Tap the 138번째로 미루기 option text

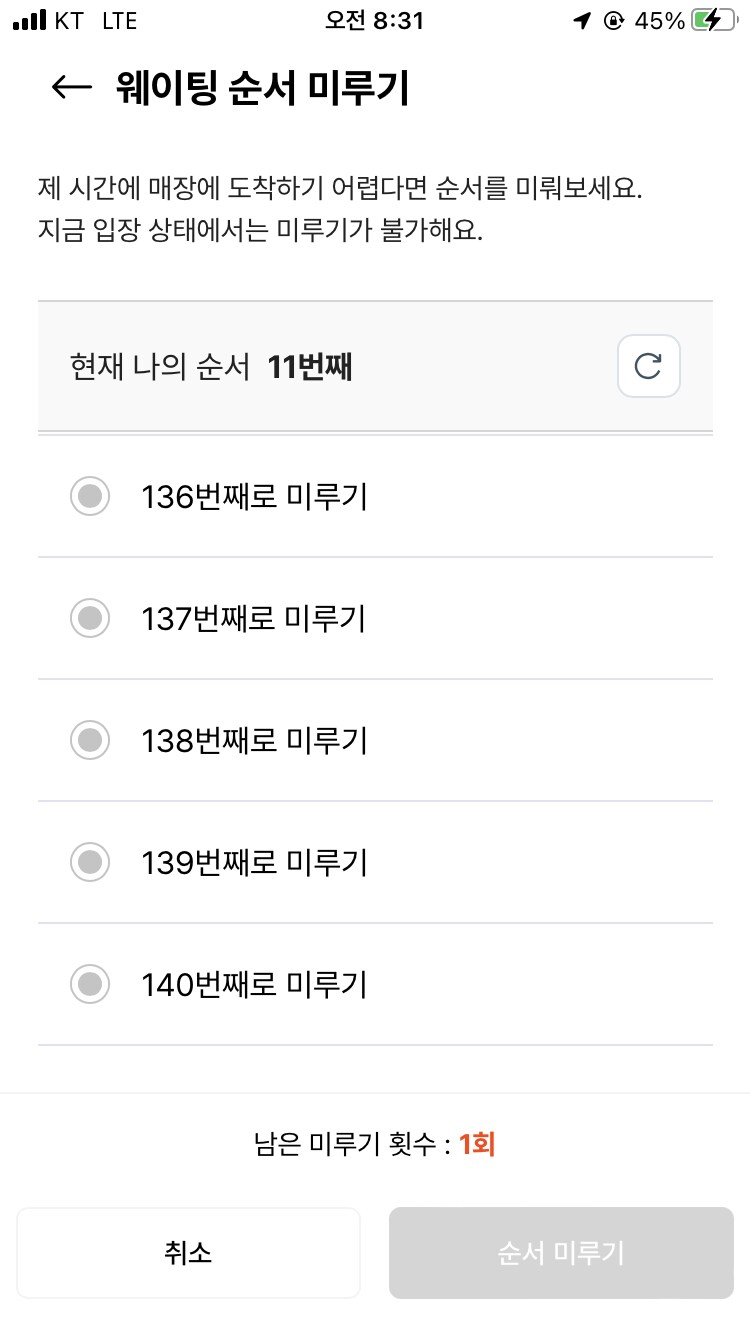click(254, 741)
